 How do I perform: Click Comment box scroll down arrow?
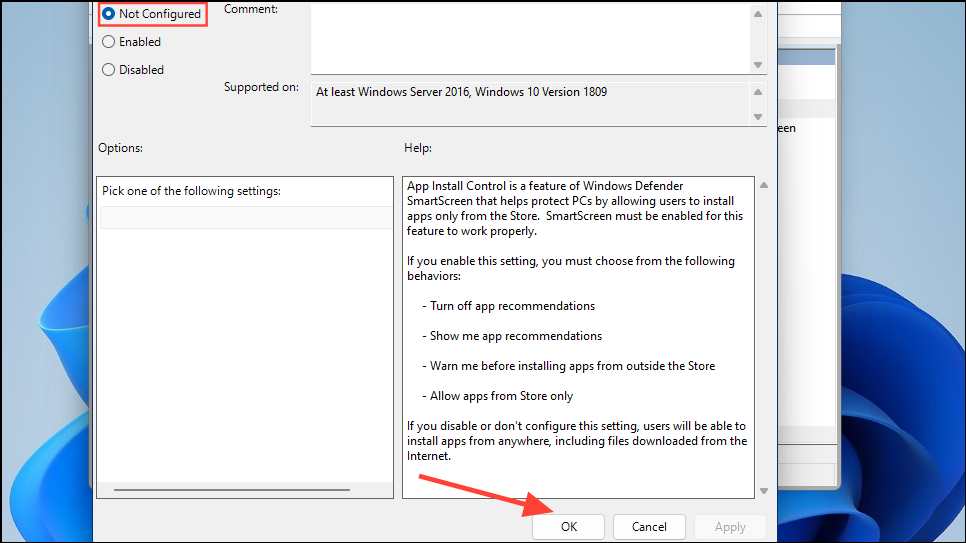pyautogui.click(x=758, y=65)
